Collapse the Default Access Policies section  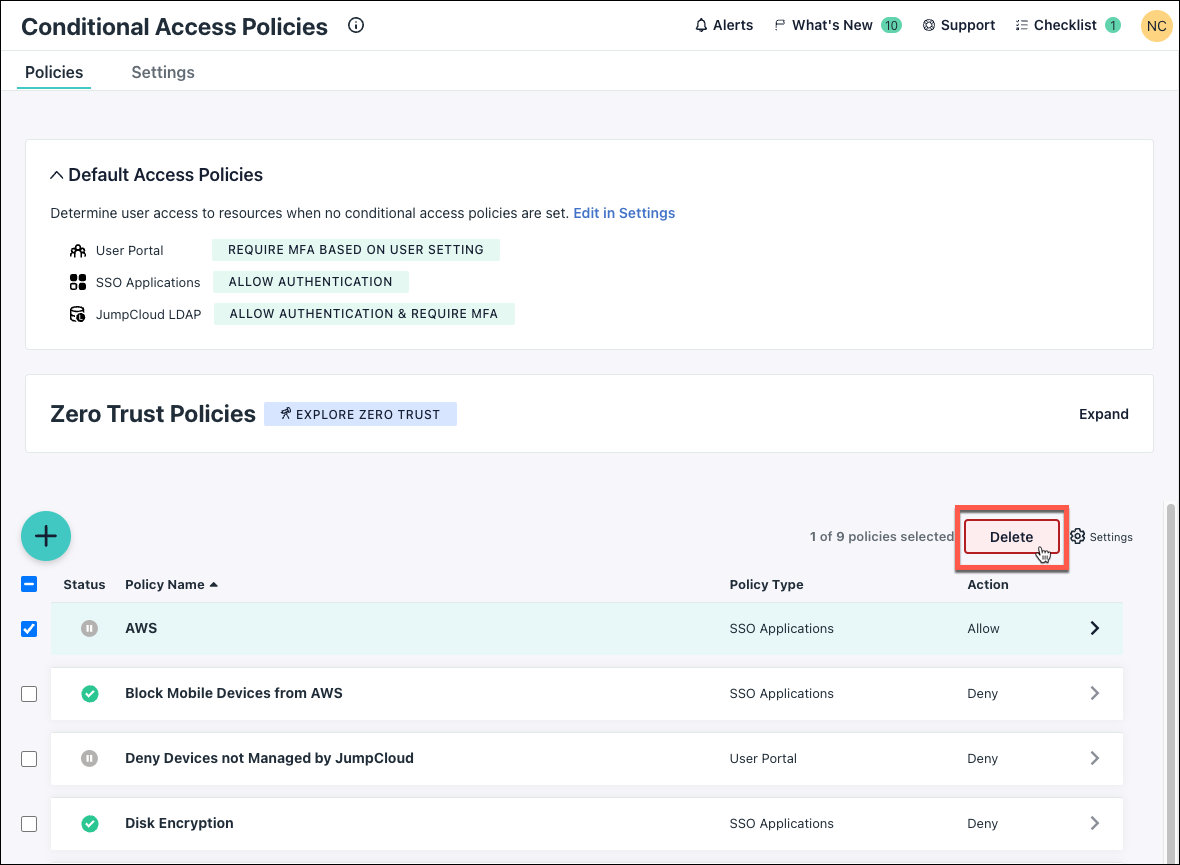click(57, 173)
